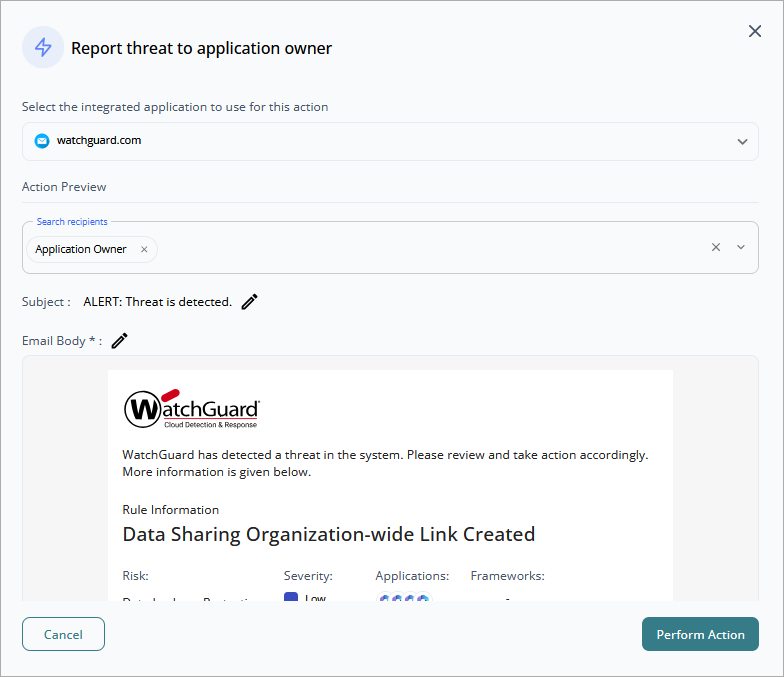Click the Applications icons in the email preview
Image resolution: width=784 pixels, height=677 pixels.
(404, 596)
